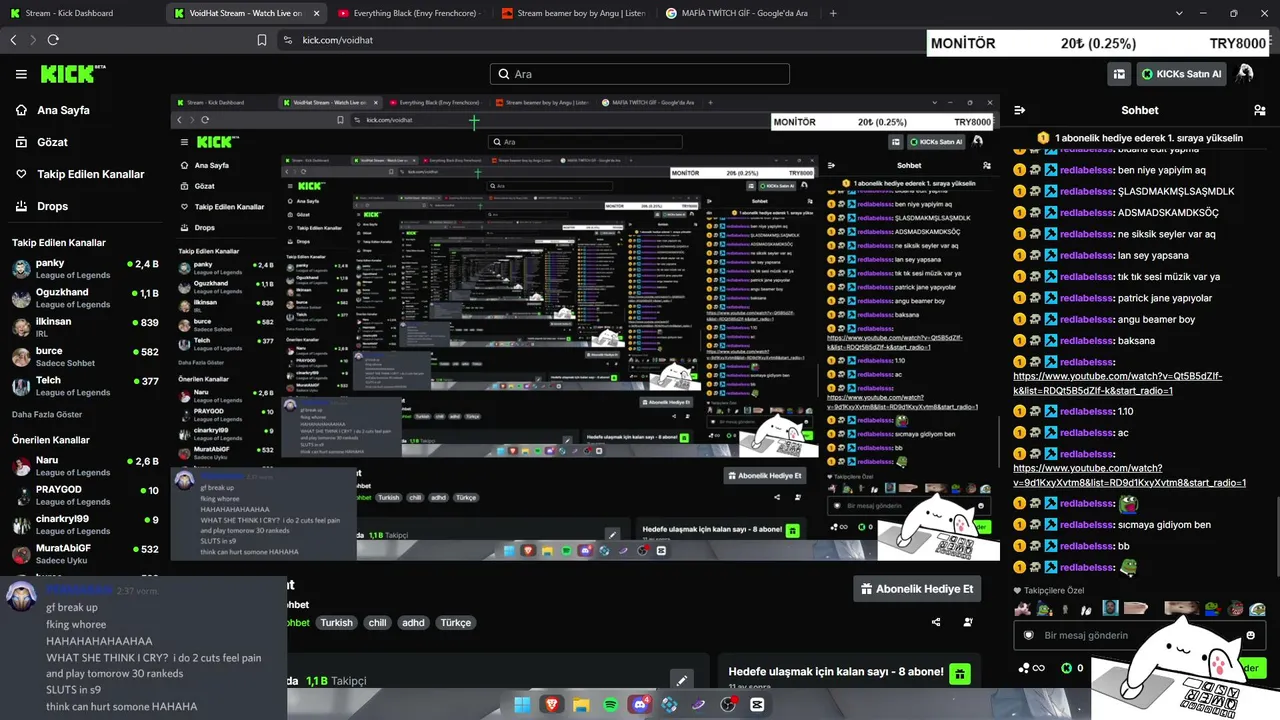Select the adhd tag under the stream title
The height and width of the screenshot is (720, 1280).
click(413, 623)
